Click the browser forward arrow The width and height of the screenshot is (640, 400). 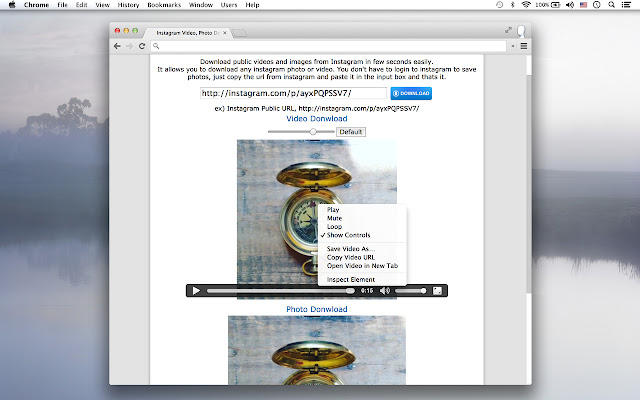pyautogui.click(x=129, y=46)
